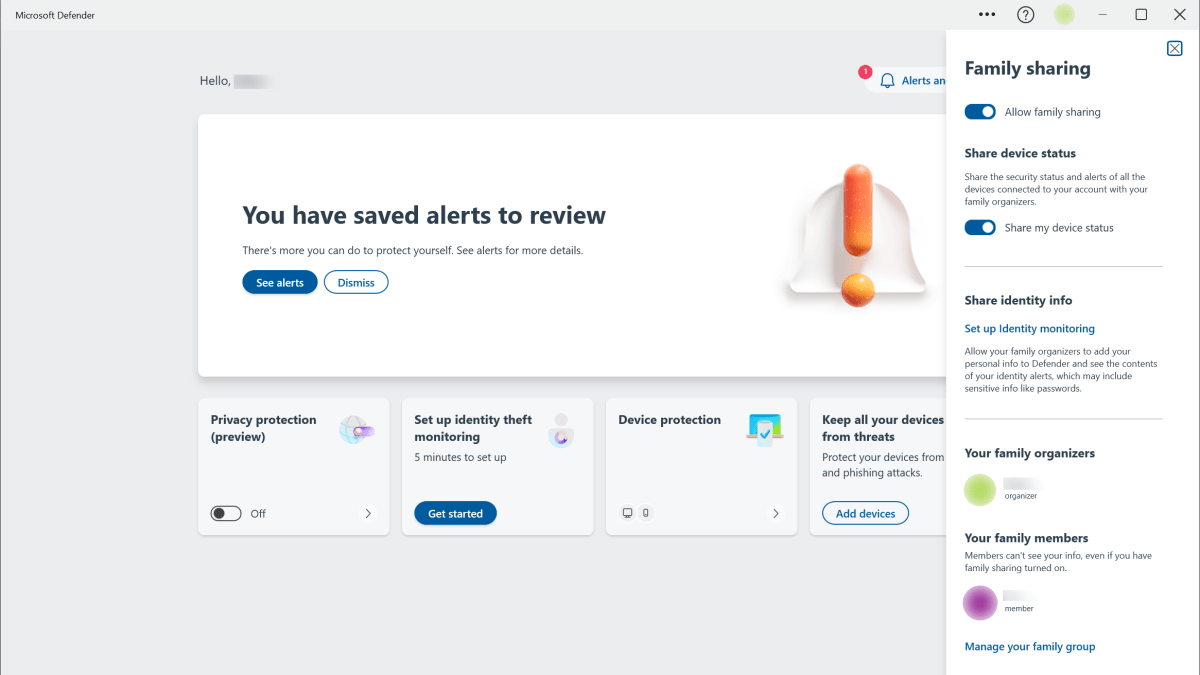Enable the Privacy protection toggle
Screen dimensions: 1200x675
coord(226,514)
